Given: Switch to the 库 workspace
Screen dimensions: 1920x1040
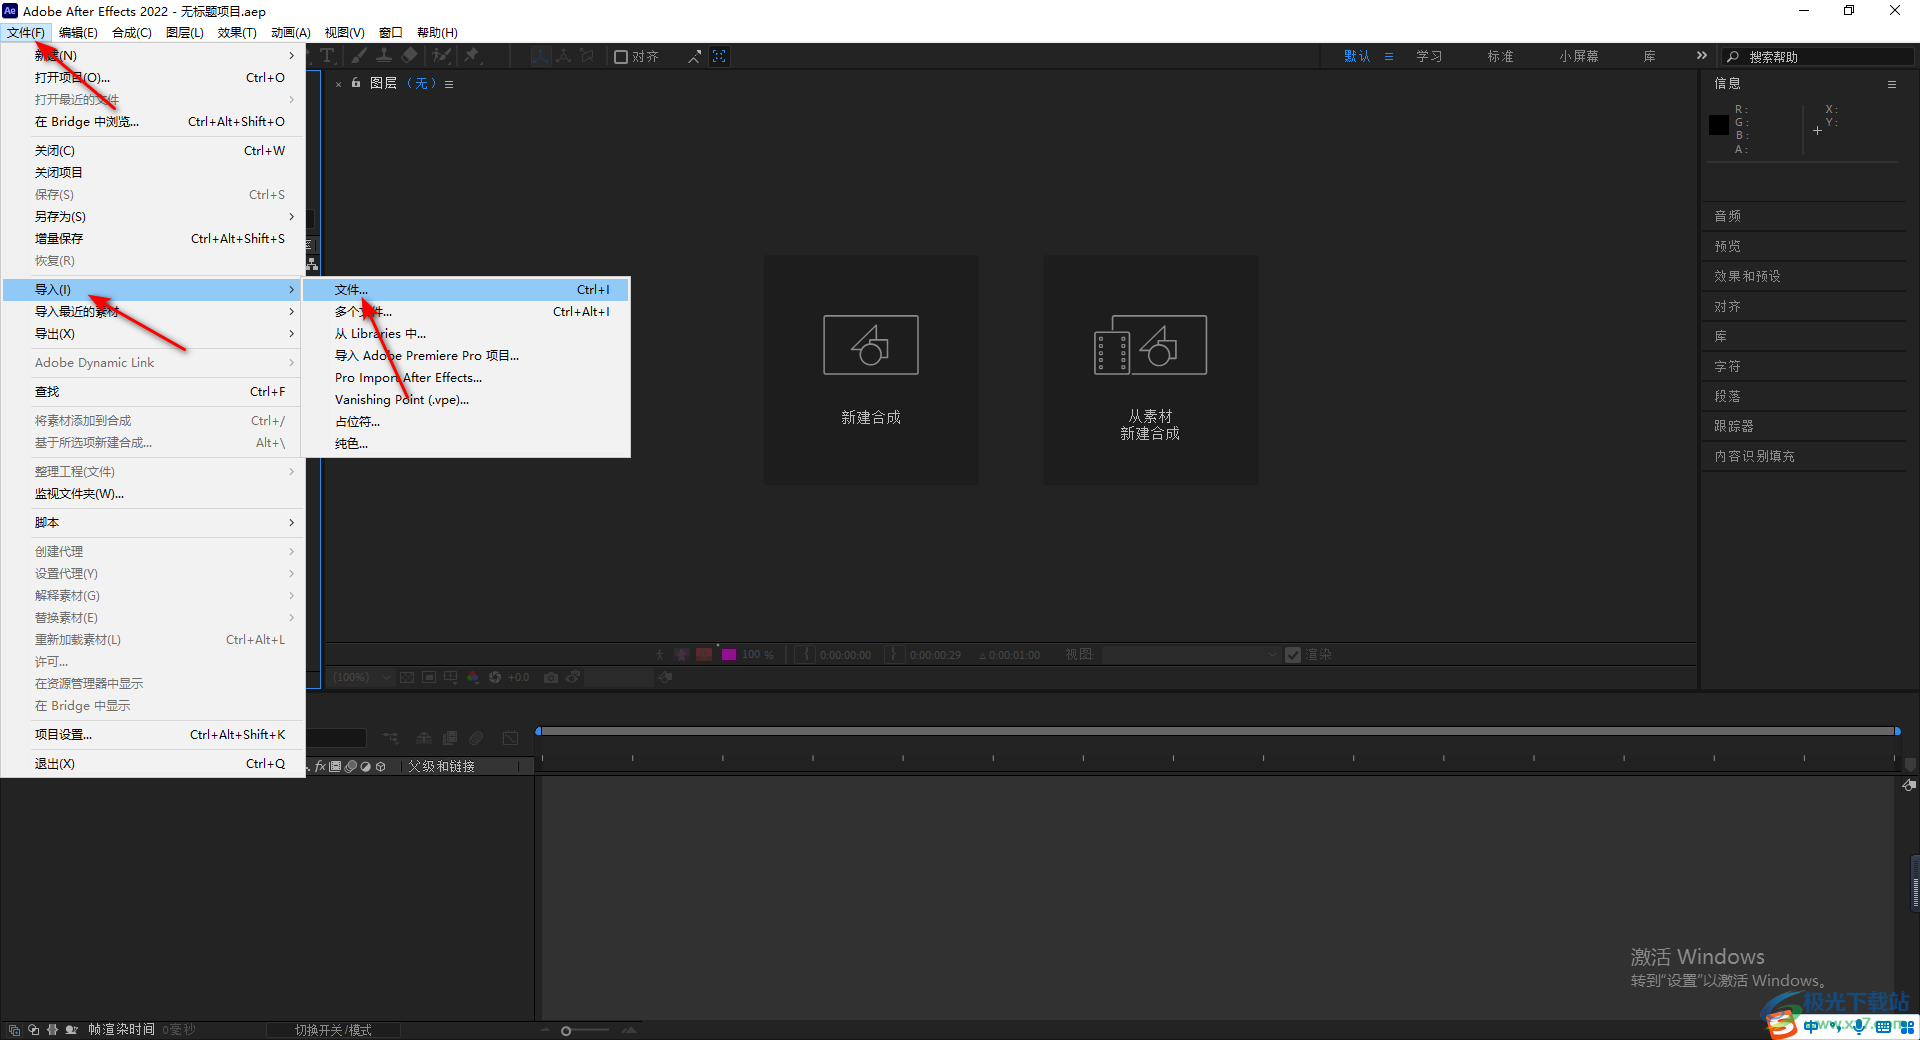Looking at the screenshot, I should [x=1649, y=57].
